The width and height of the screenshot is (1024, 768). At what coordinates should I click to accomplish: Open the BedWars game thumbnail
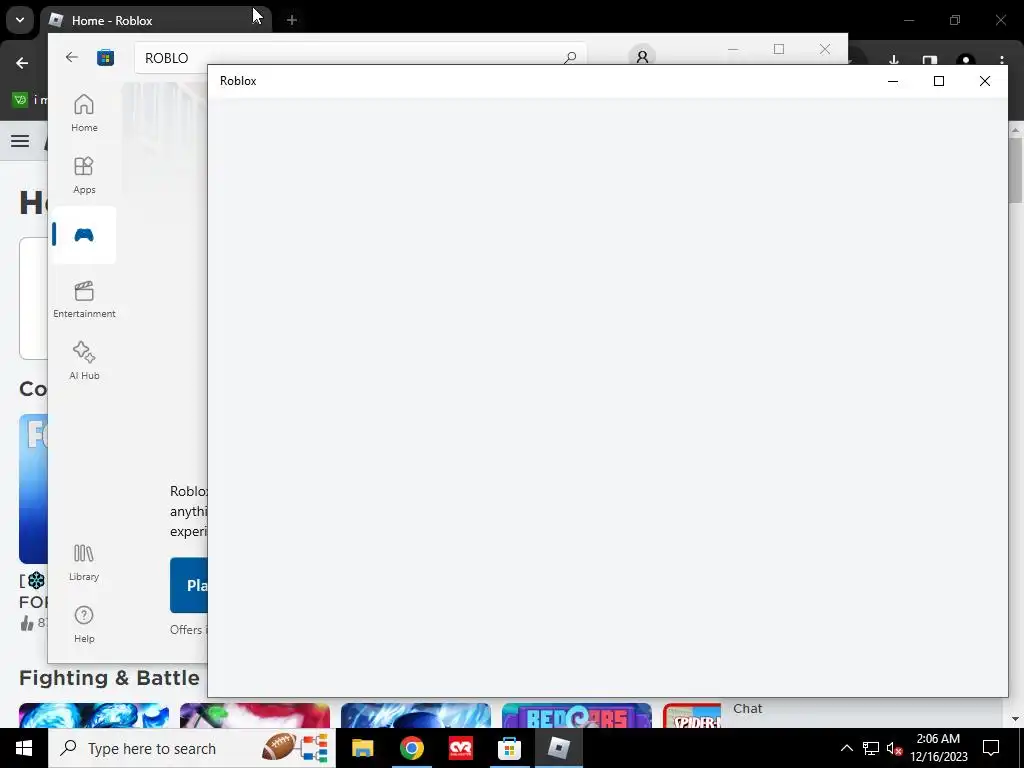point(577,715)
